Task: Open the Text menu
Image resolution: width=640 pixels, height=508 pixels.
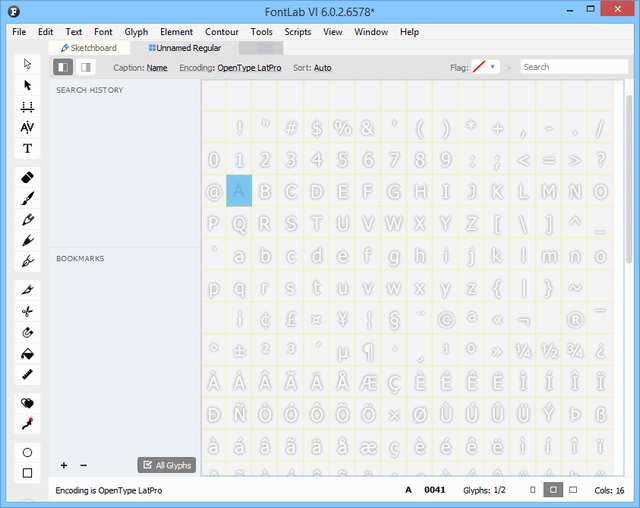Action: tap(73, 32)
